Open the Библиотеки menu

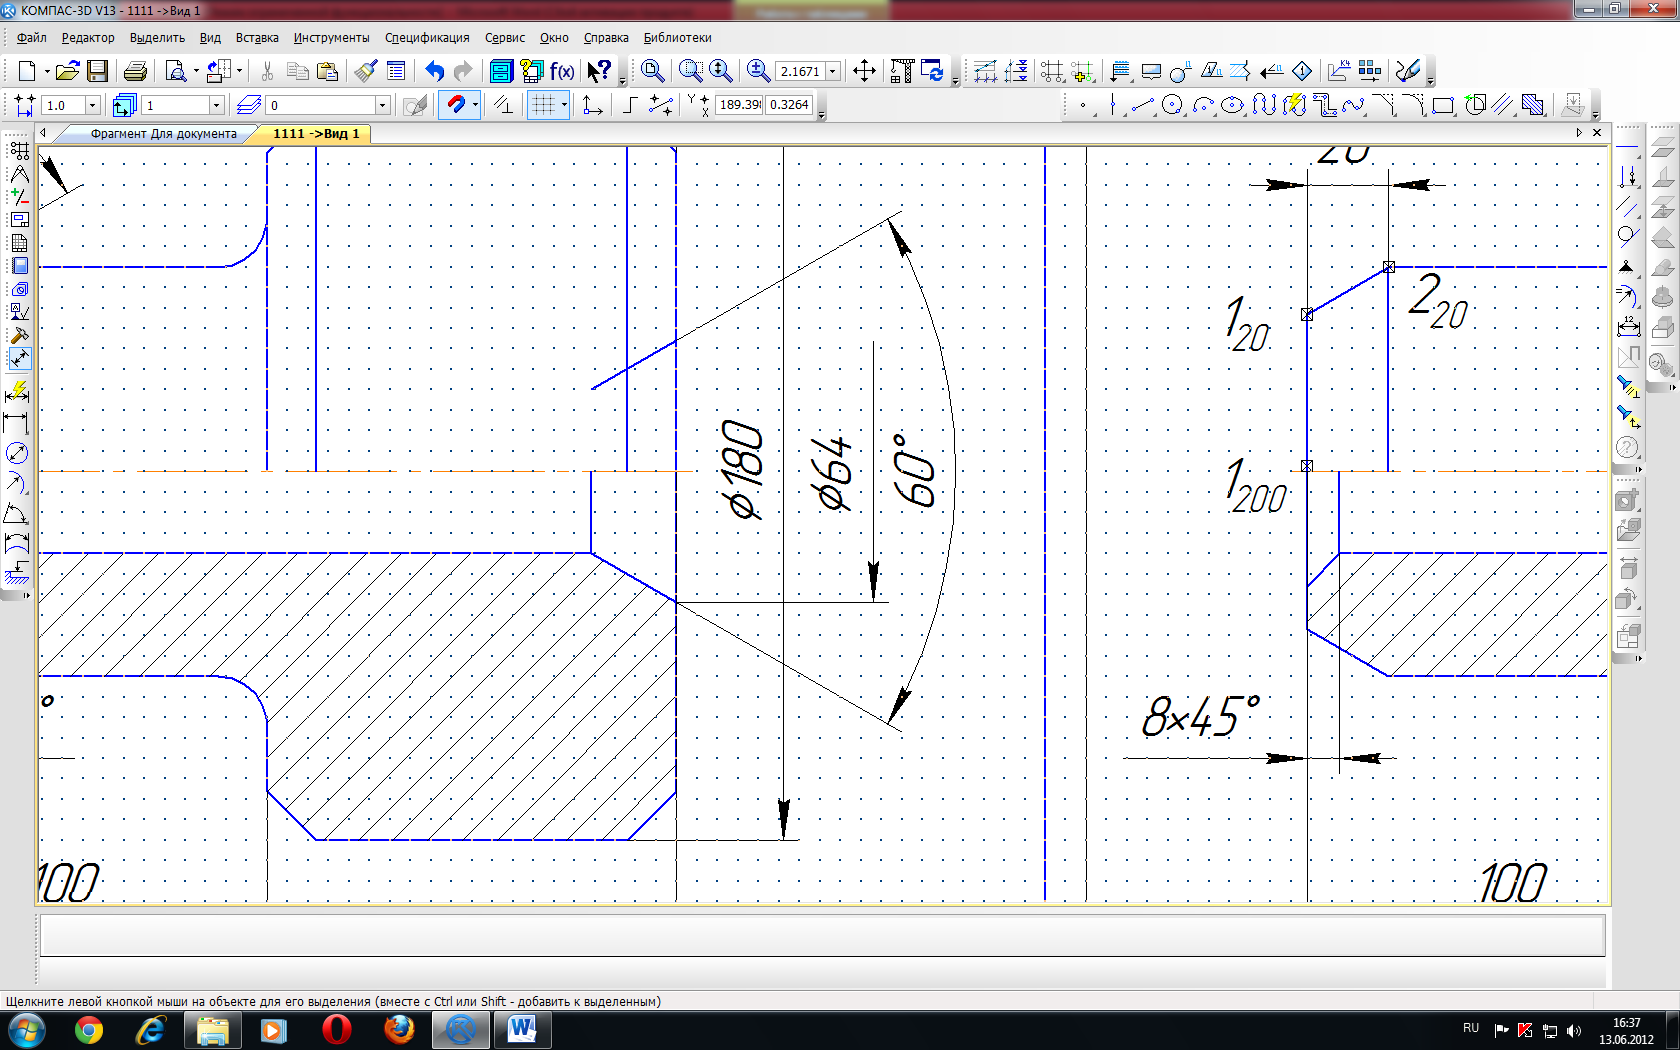click(x=677, y=38)
